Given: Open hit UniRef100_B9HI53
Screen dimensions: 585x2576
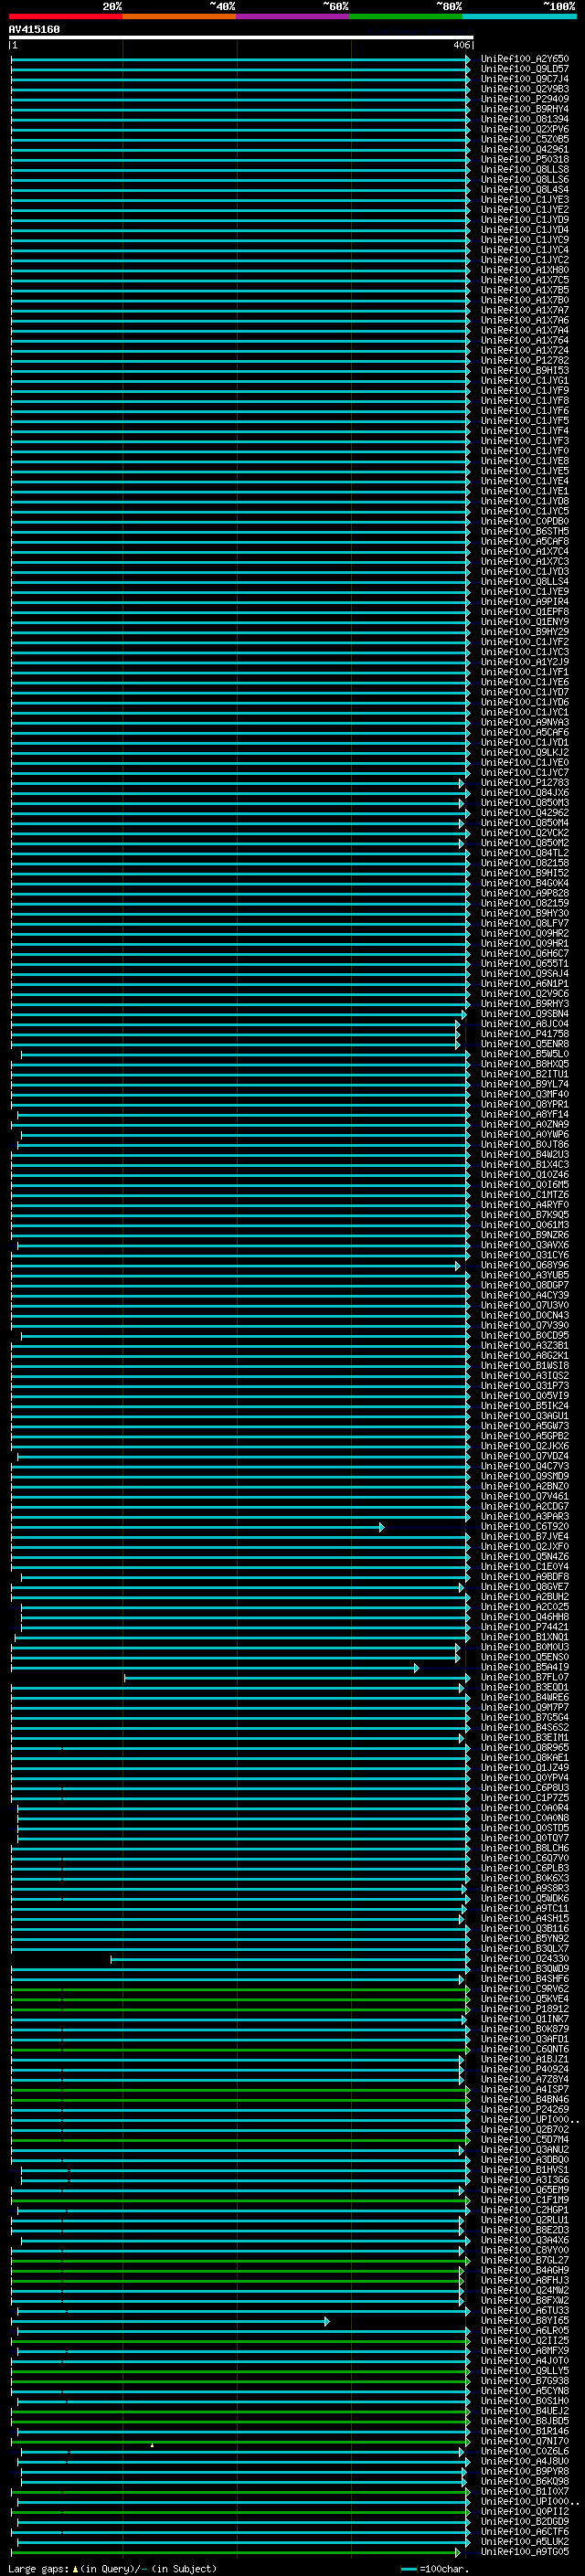Looking at the screenshot, I should 525,371.
